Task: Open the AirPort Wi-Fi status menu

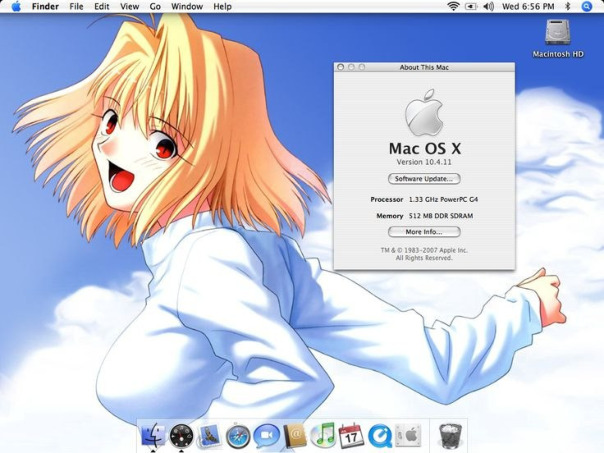Action: [x=453, y=6]
